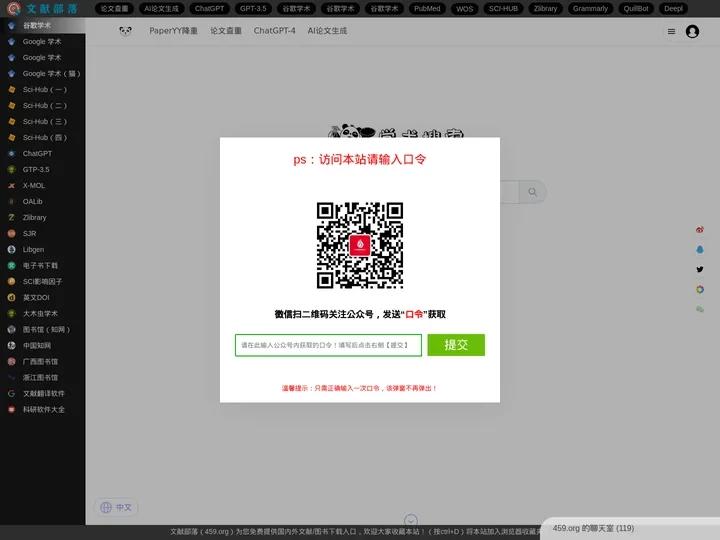The height and width of the screenshot is (540, 720).
Task: Click the Zlibrary sidebar icon
Action: point(11,218)
